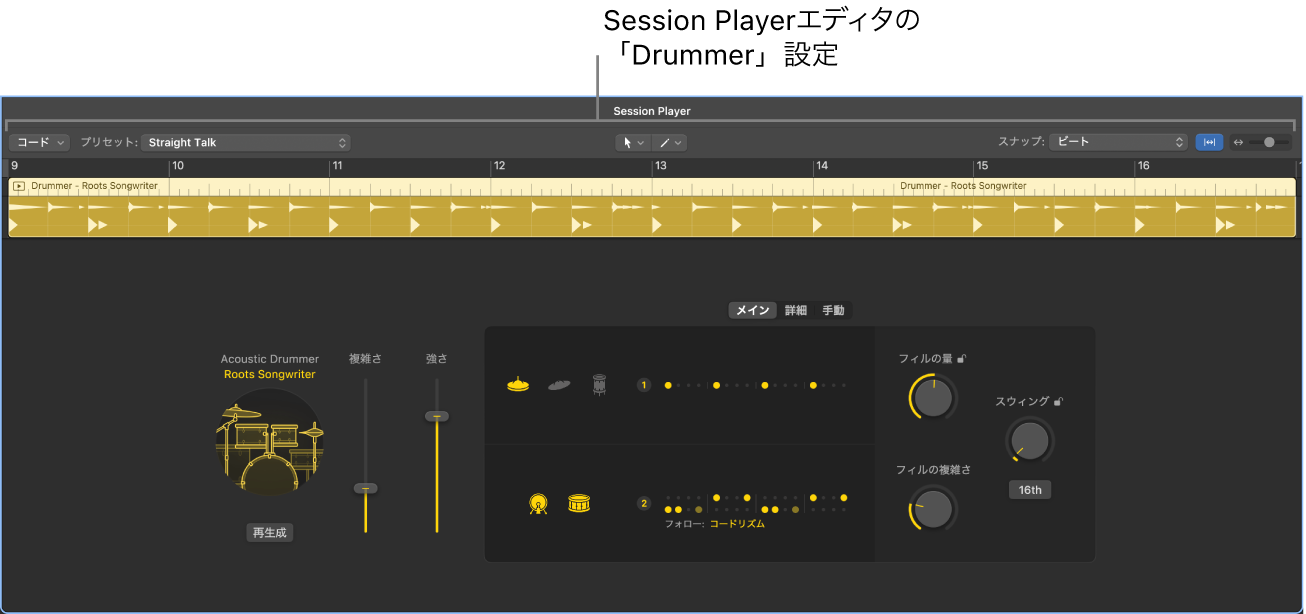Click bar 11 on the ruler
This screenshot has width=1306, height=614.
338,165
